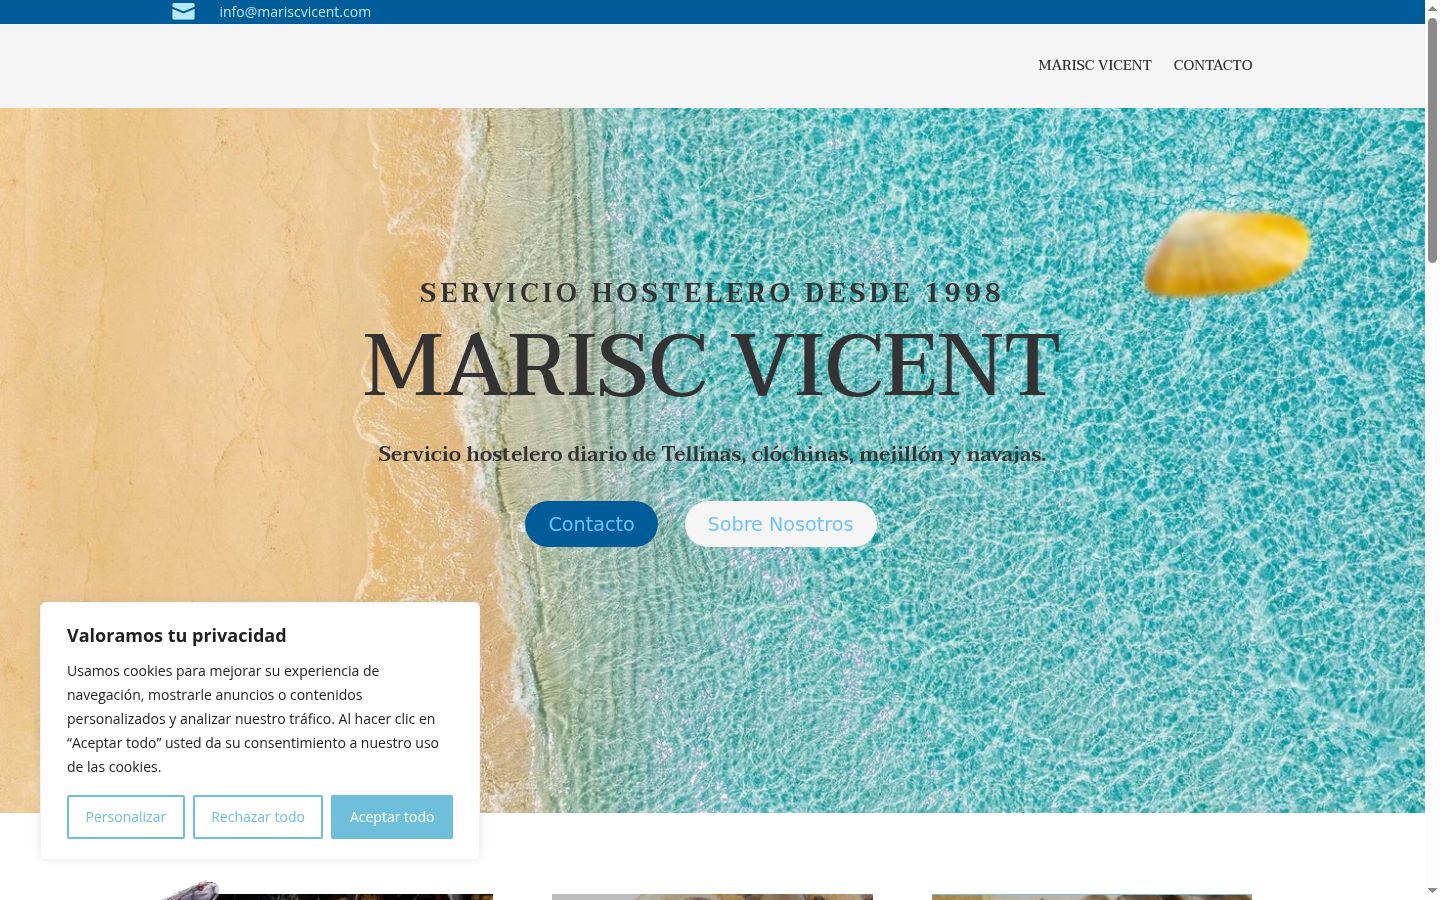Click the envelope mail icon in top bar
1440x900 pixels.
[183, 11]
